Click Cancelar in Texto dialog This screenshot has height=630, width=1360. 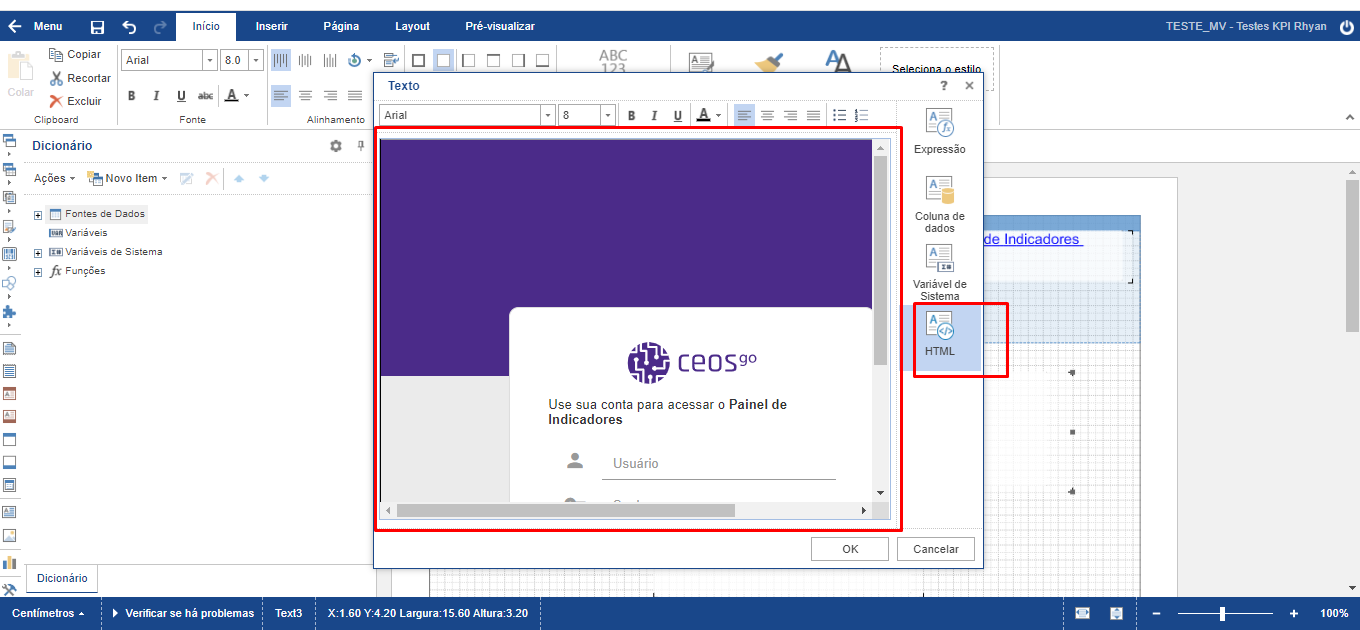click(x=936, y=549)
